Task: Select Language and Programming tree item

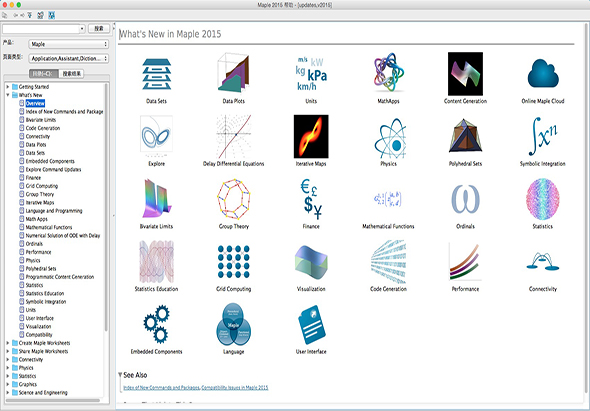Action: click(54, 211)
